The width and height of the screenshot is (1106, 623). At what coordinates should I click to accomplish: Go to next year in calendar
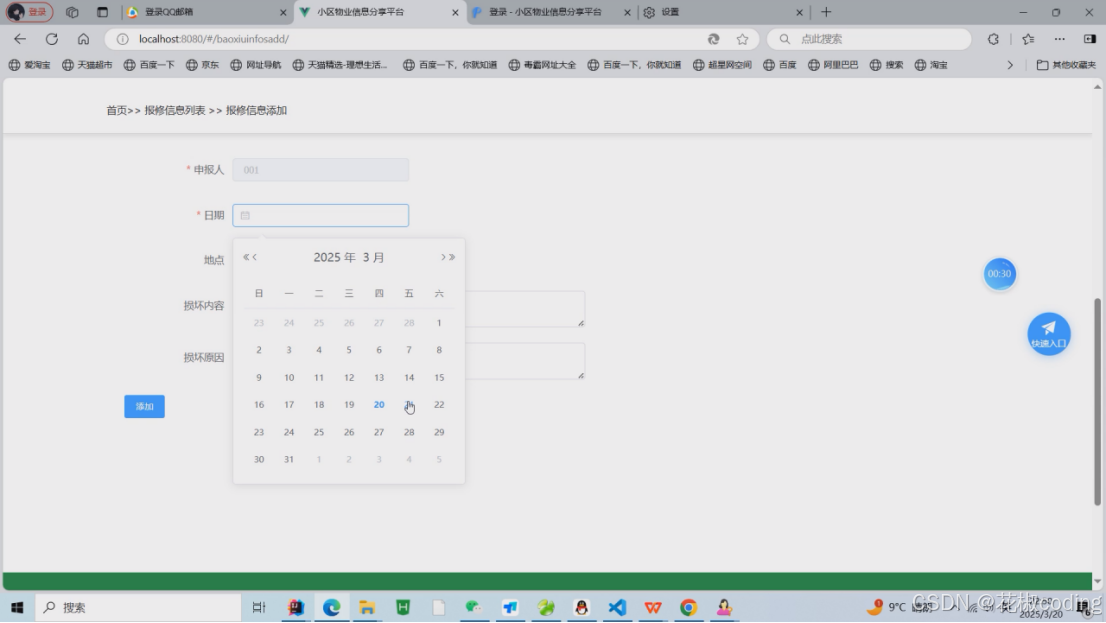point(452,258)
